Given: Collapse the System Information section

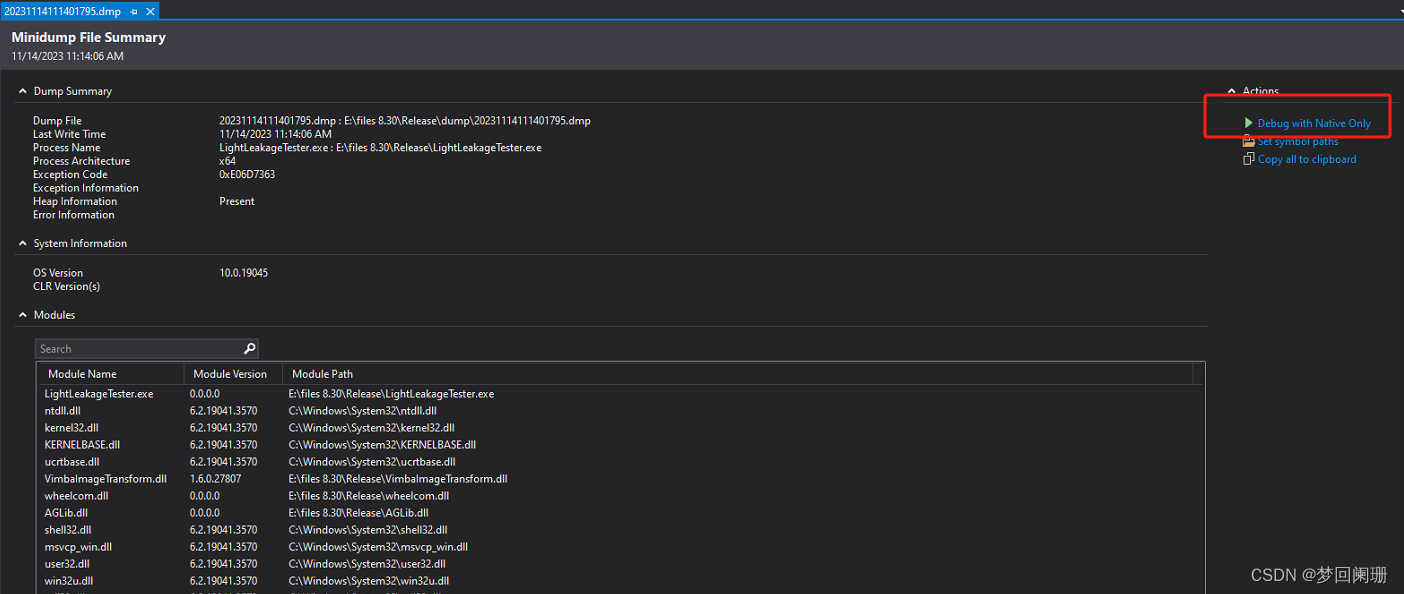Looking at the screenshot, I should pyautogui.click(x=23, y=243).
